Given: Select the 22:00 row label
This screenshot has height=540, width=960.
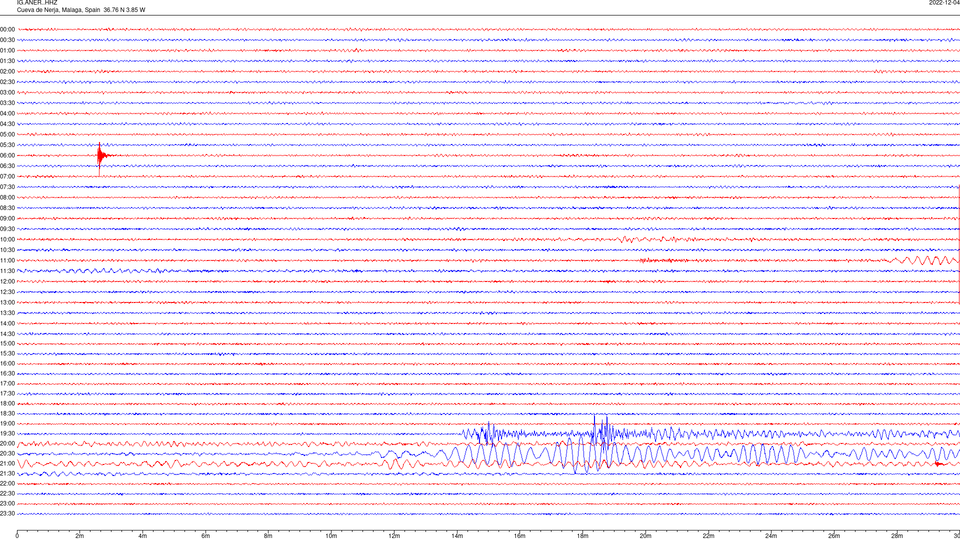Looking at the screenshot, I should [7, 484].
